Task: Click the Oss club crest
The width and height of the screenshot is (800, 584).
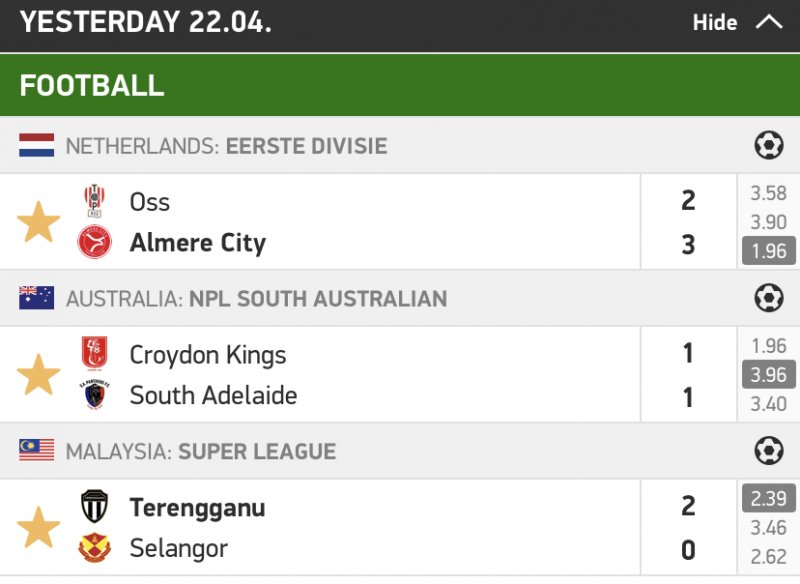Action: (95, 201)
